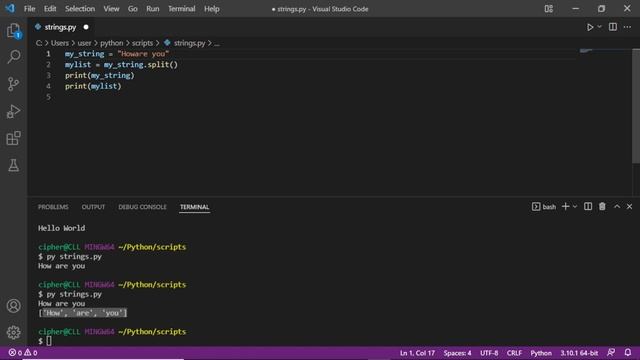This screenshot has height=360, width=640.
Task: Switch to the Debug Console tab
Action: (142, 207)
